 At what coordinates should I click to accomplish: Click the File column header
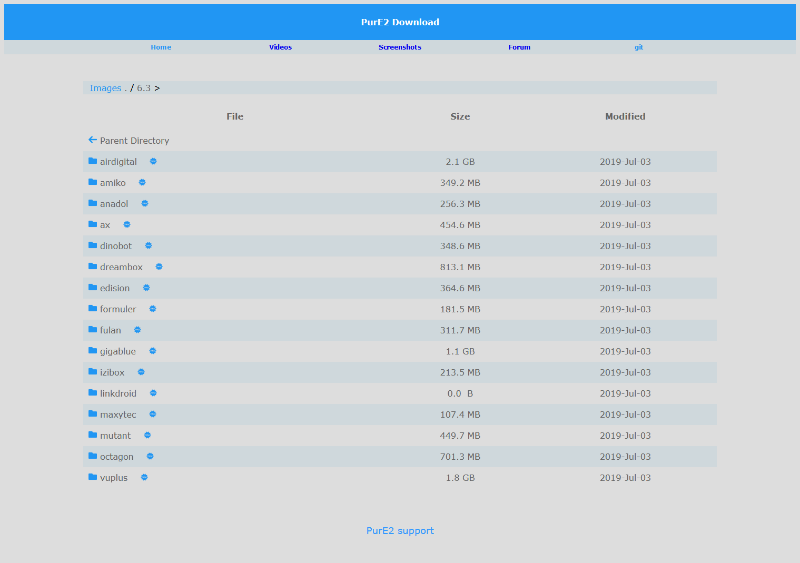pyautogui.click(x=235, y=116)
